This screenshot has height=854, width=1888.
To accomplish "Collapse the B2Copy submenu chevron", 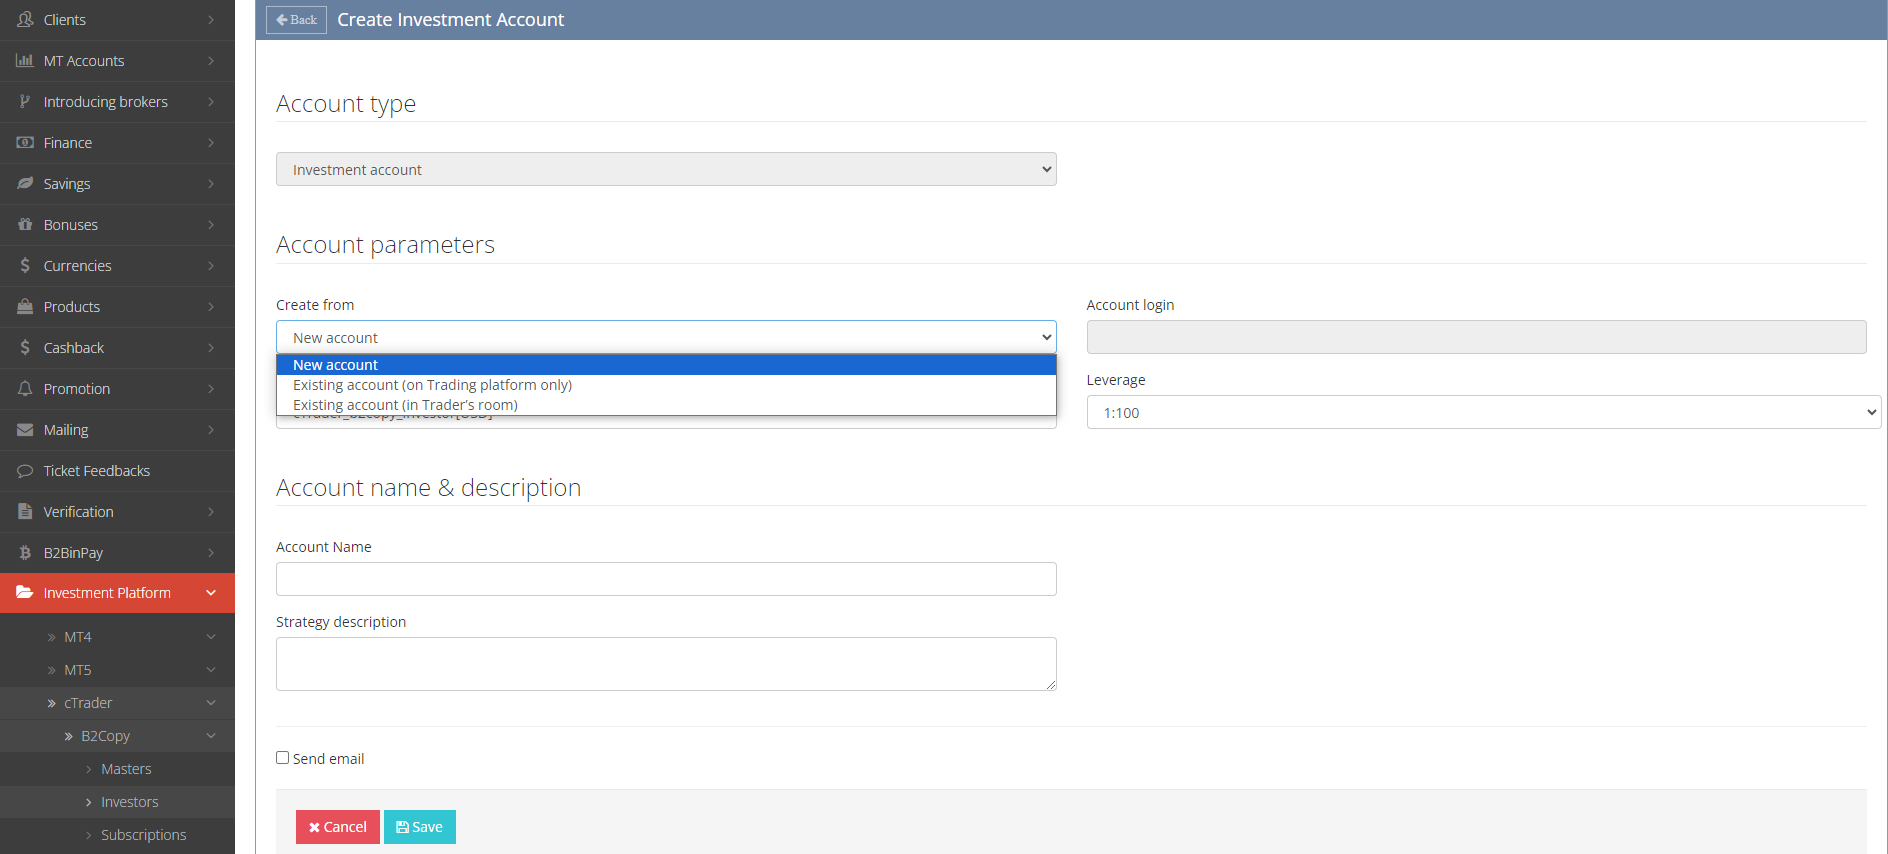I will pos(211,736).
